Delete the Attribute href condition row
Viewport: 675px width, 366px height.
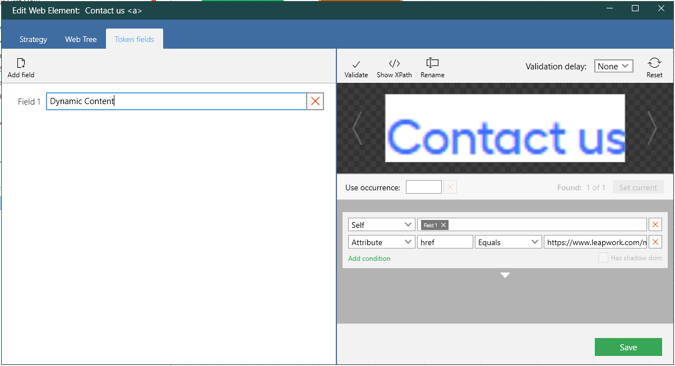[x=655, y=242]
